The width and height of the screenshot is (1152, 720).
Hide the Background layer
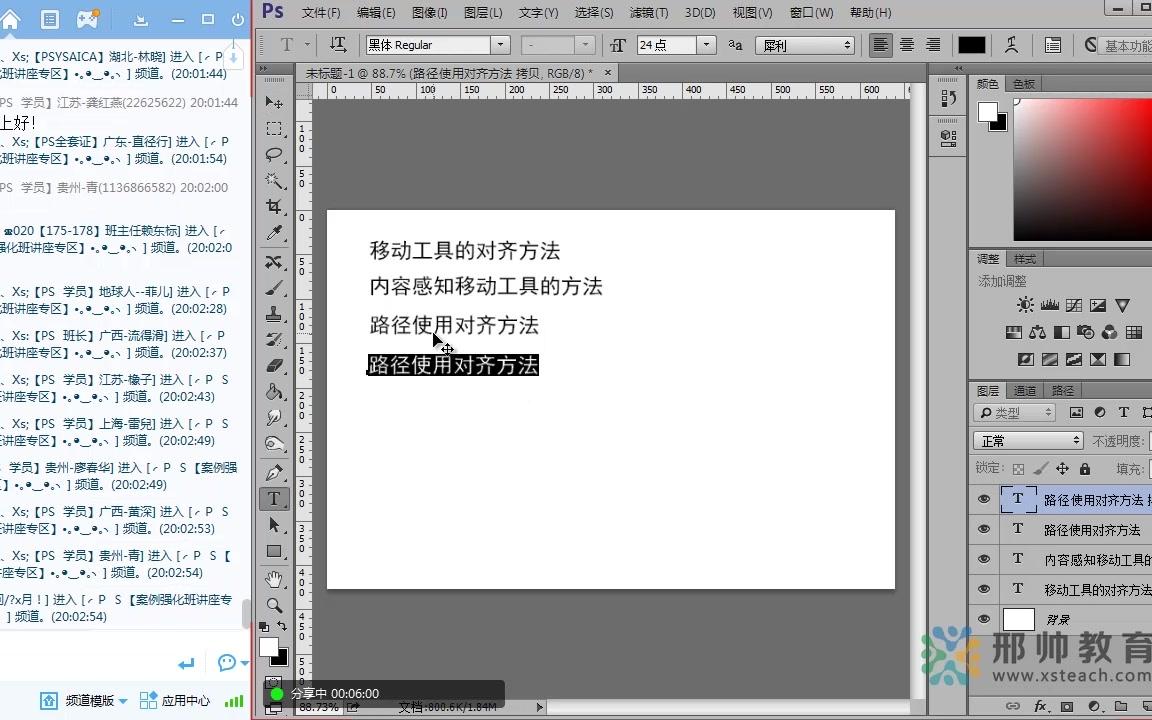coord(984,618)
